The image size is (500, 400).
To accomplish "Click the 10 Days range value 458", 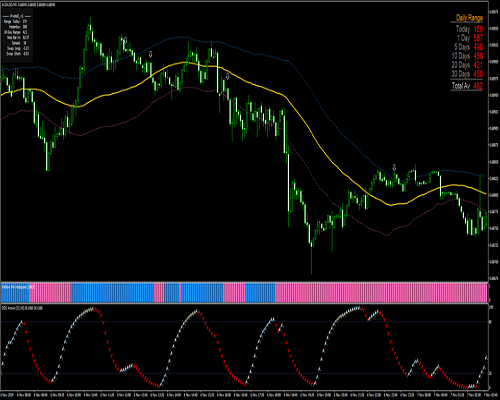I will tap(478, 56).
